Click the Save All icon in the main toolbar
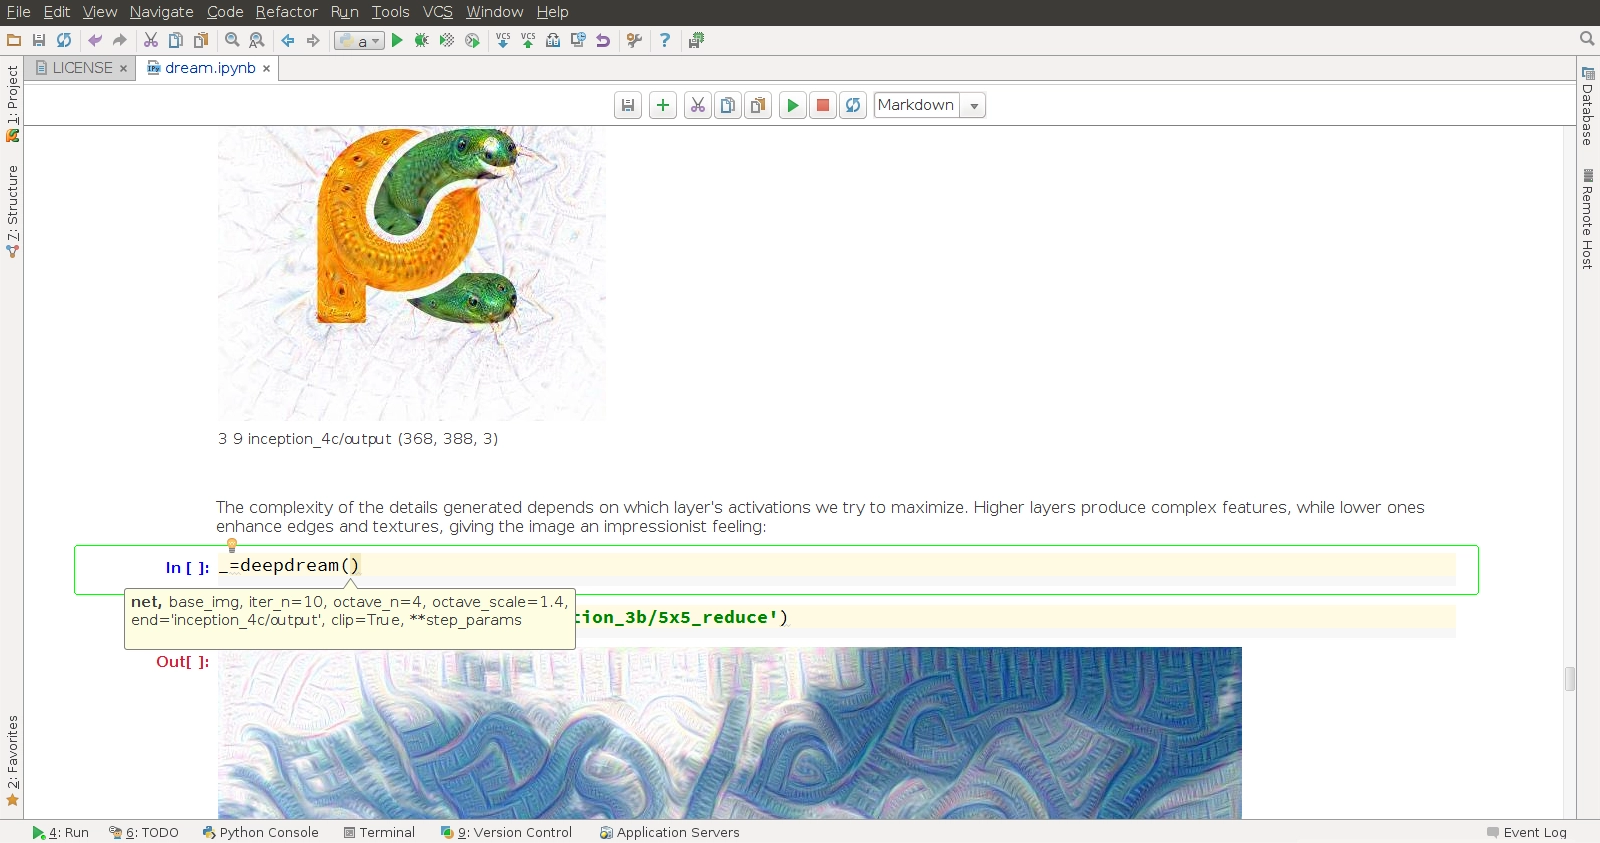Image resolution: width=1600 pixels, height=843 pixels. pyautogui.click(x=39, y=40)
